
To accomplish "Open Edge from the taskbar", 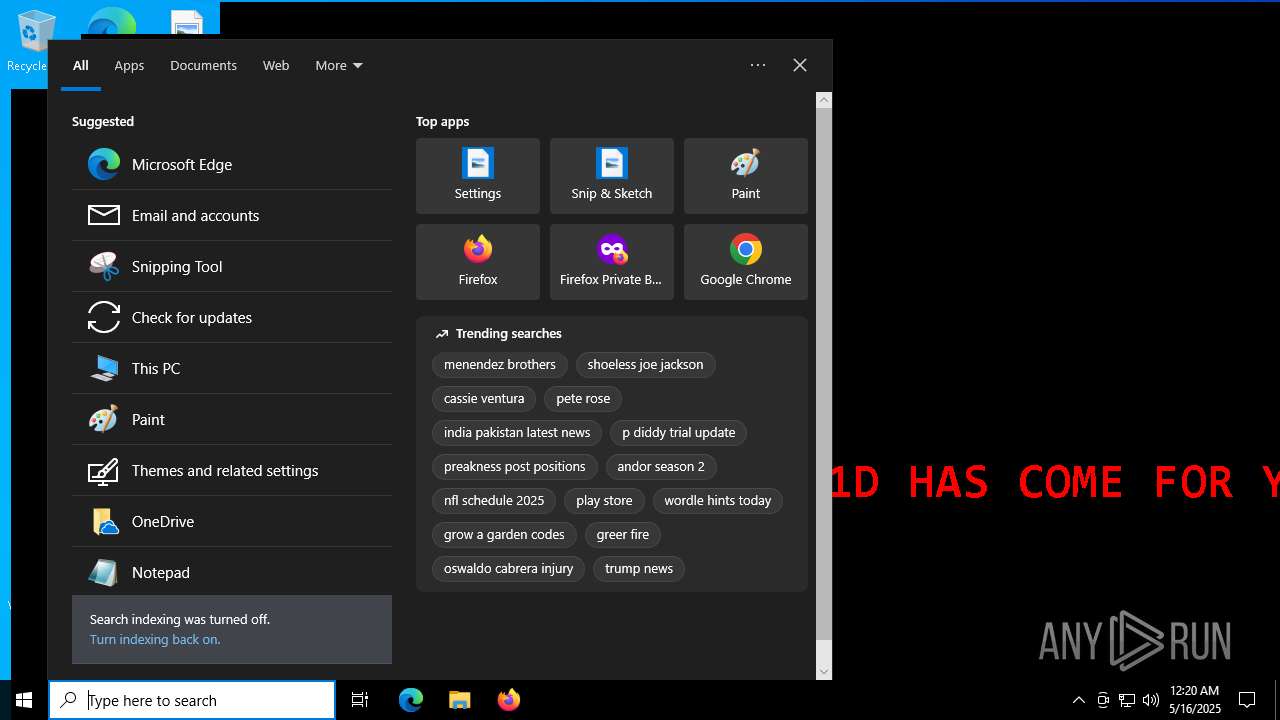I will (x=411, y=700).
